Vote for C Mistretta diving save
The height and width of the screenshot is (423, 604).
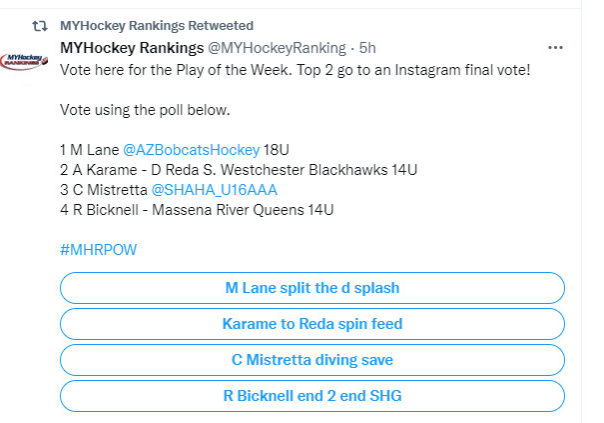312,360
